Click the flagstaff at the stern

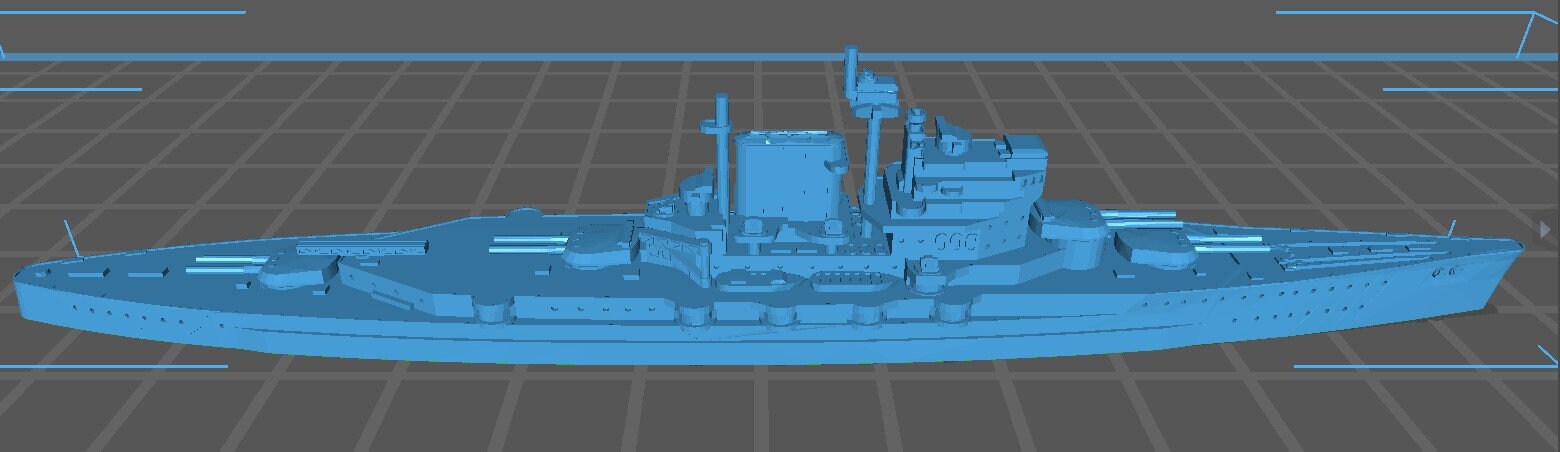point(71,238)
